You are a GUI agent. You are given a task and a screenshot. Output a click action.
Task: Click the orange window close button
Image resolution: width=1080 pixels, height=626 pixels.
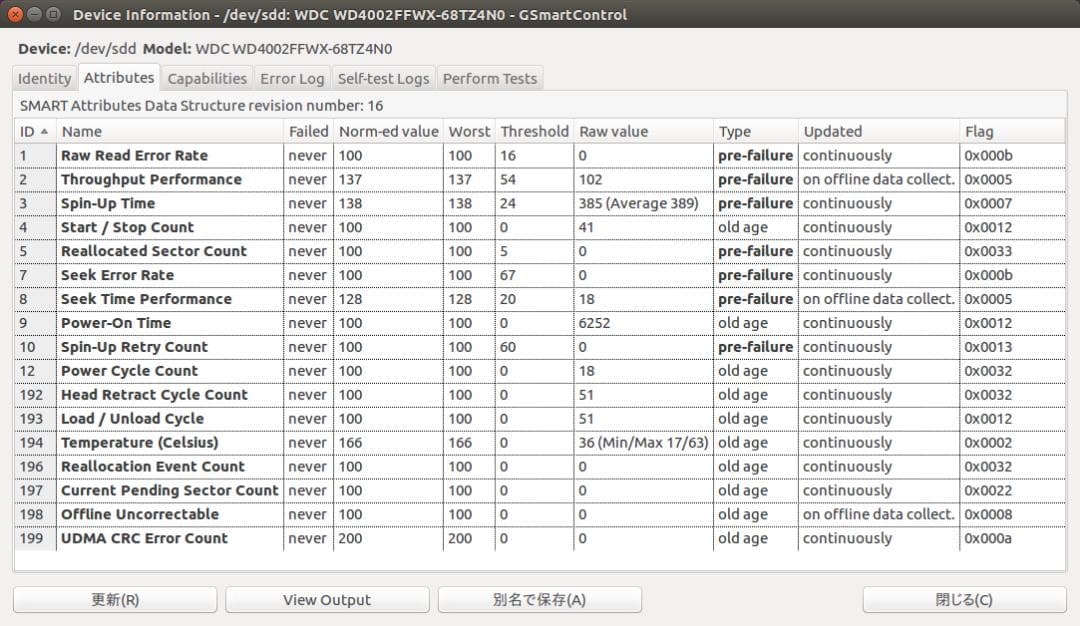[15, 14]
